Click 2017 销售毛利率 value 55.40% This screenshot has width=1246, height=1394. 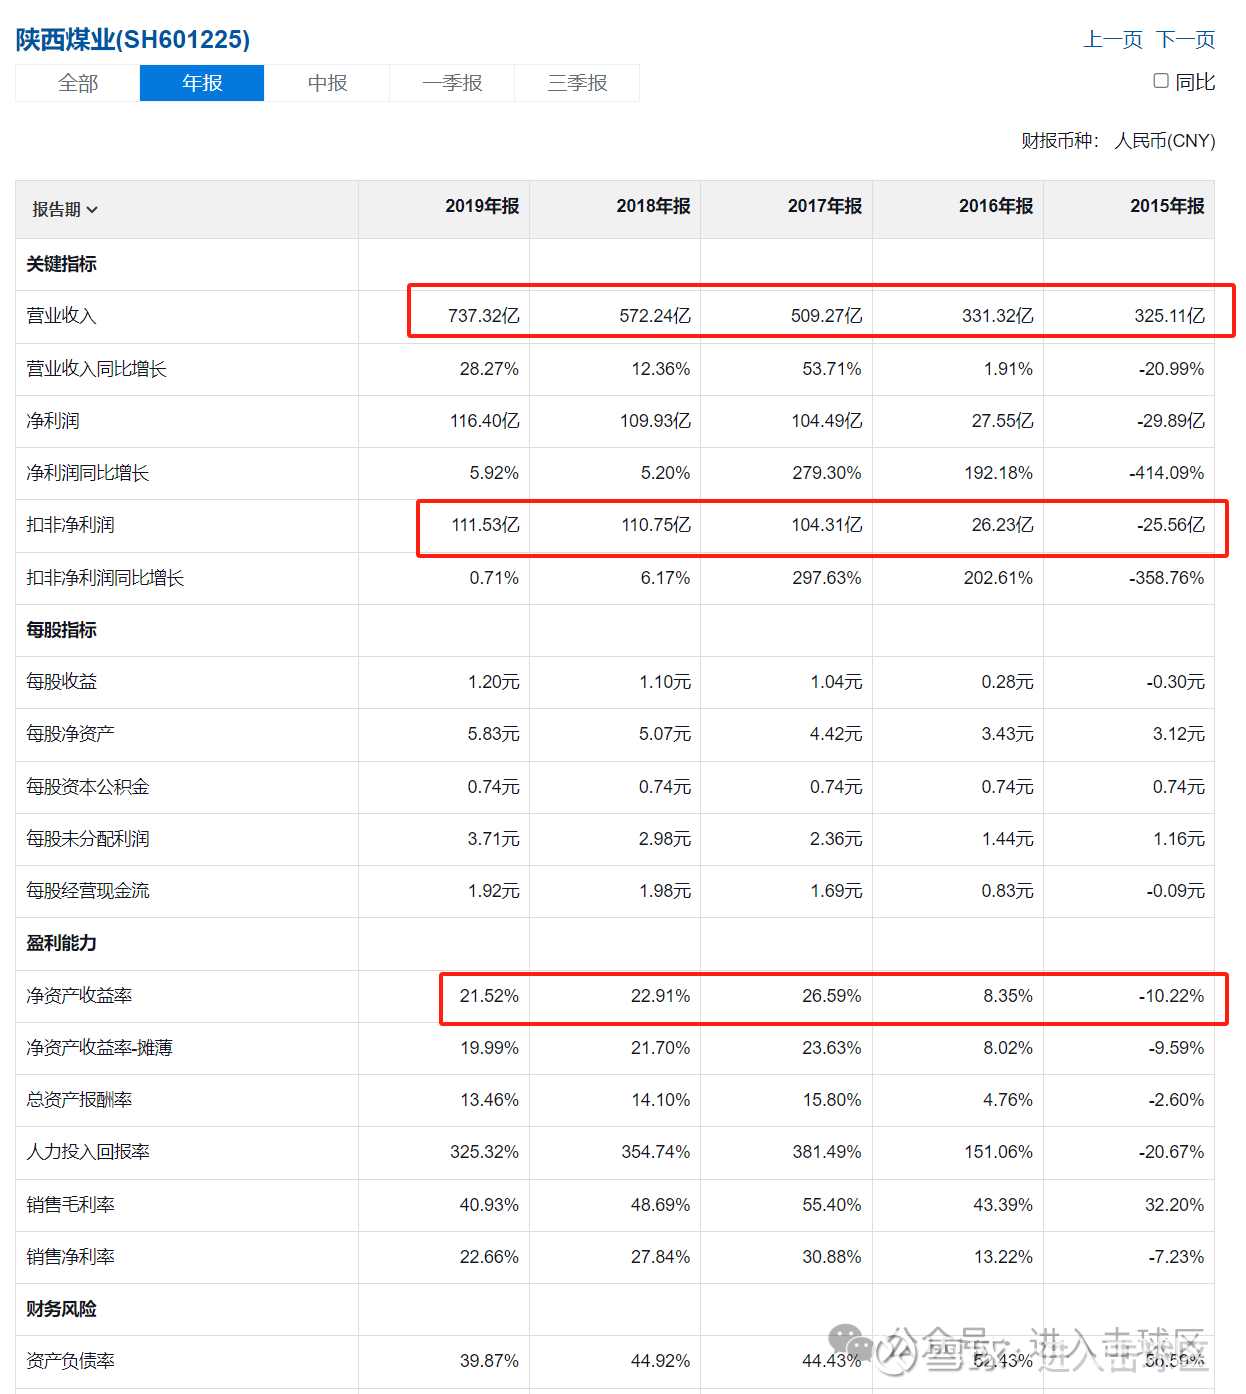[x=832, y=1205]
